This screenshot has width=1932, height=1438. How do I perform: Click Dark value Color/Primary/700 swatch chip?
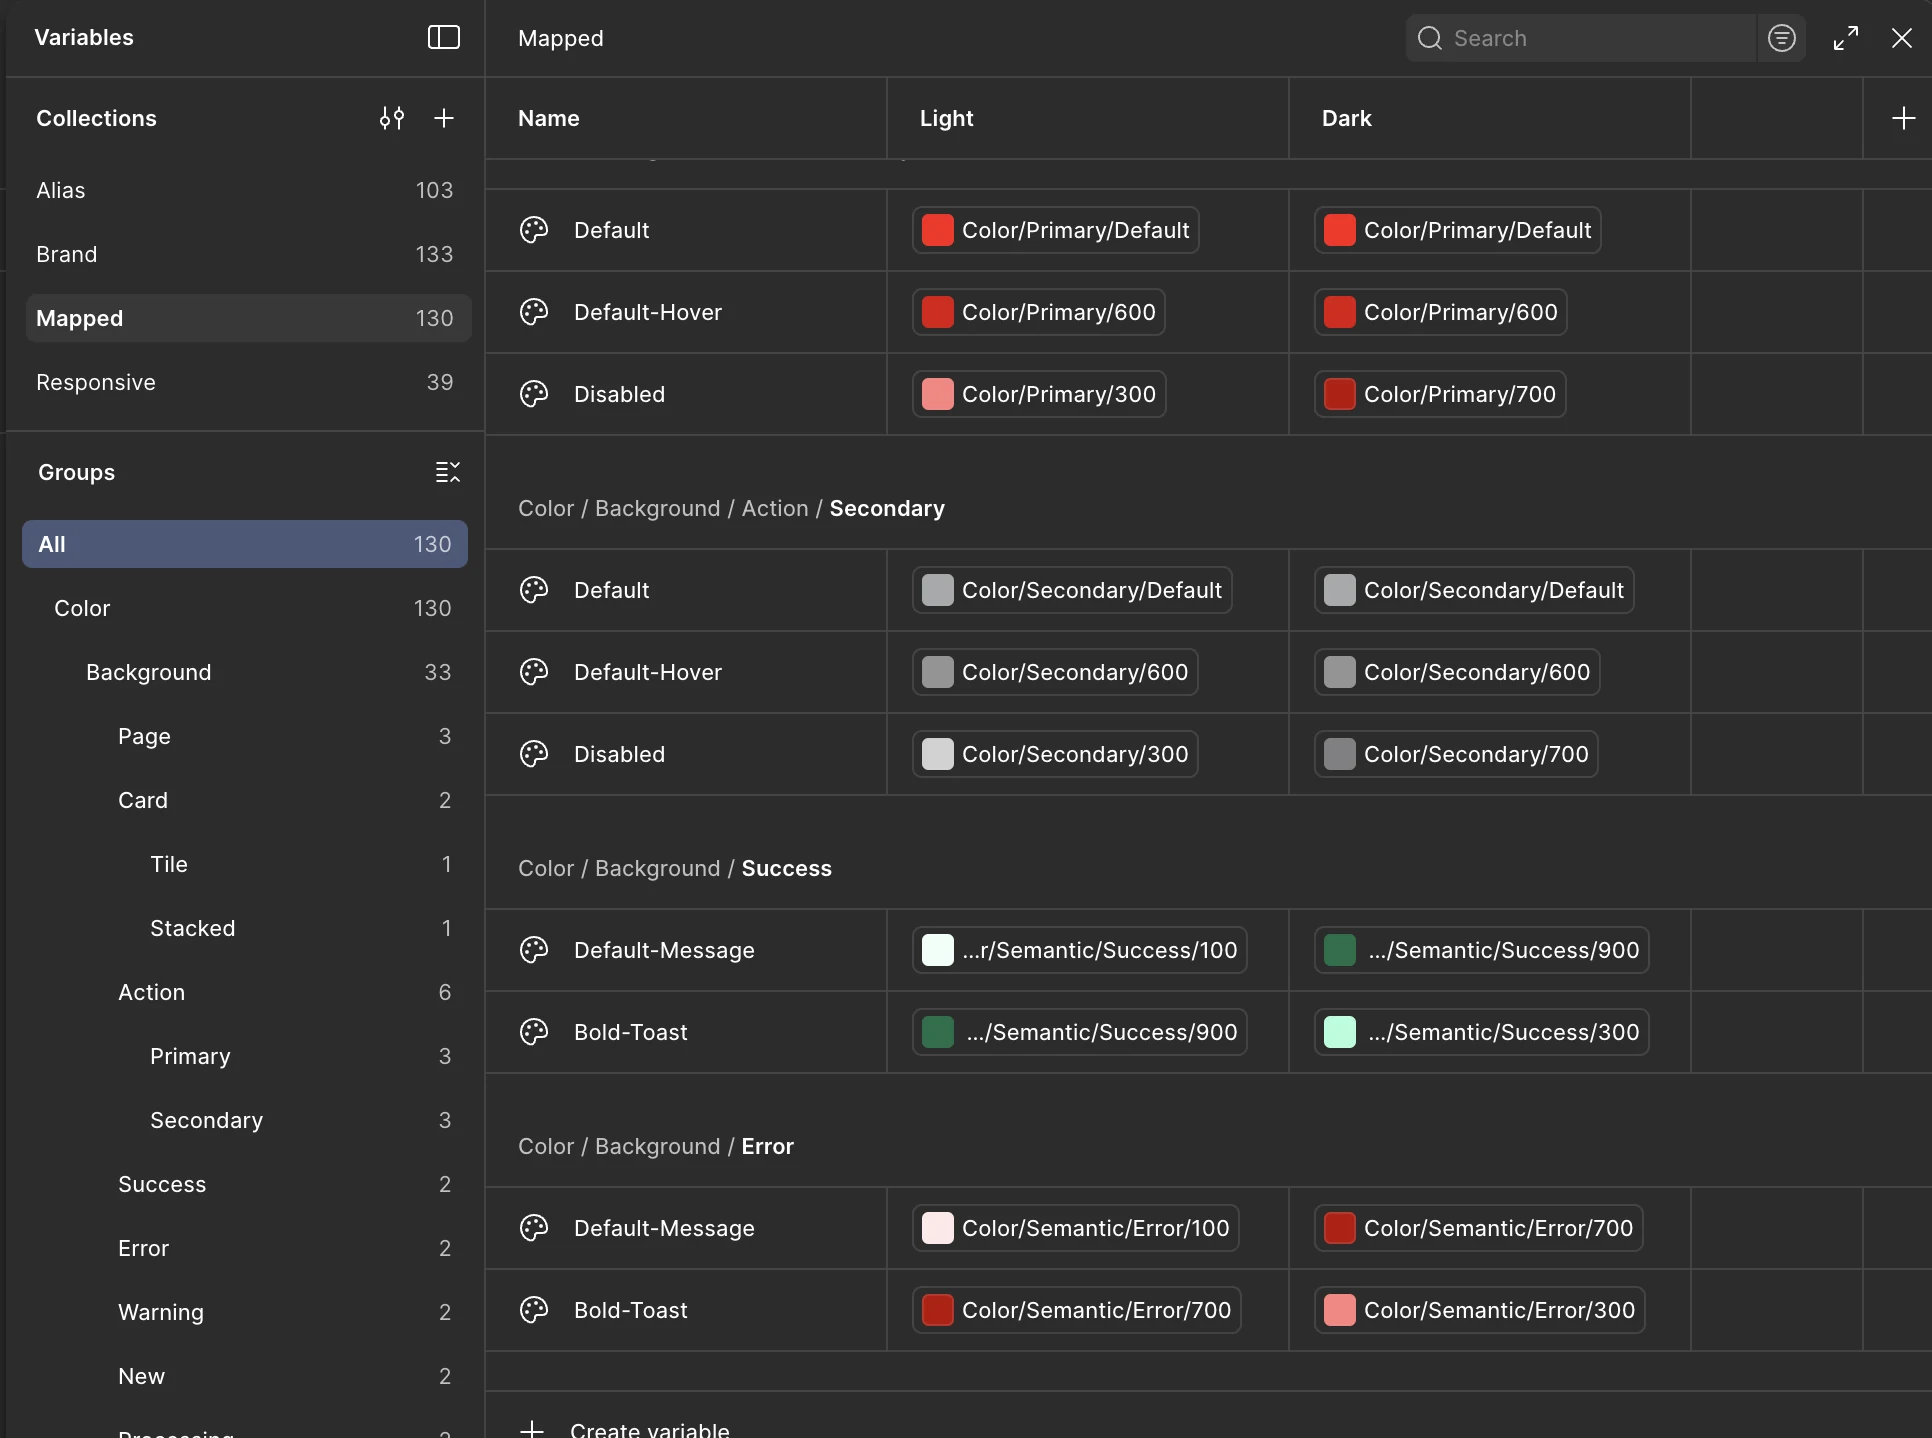(x=1440, y=394)
